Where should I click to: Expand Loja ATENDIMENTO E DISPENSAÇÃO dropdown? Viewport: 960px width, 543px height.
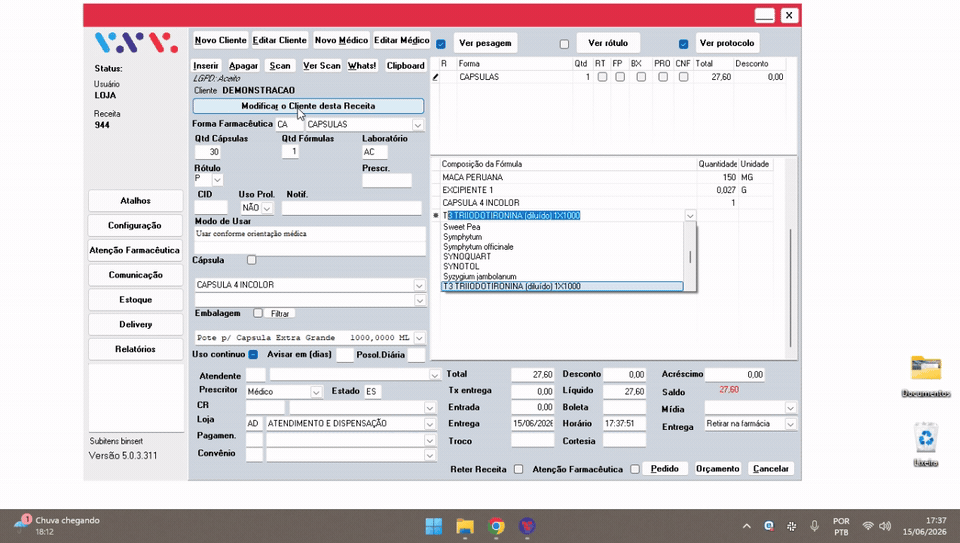tap(430, 424)
